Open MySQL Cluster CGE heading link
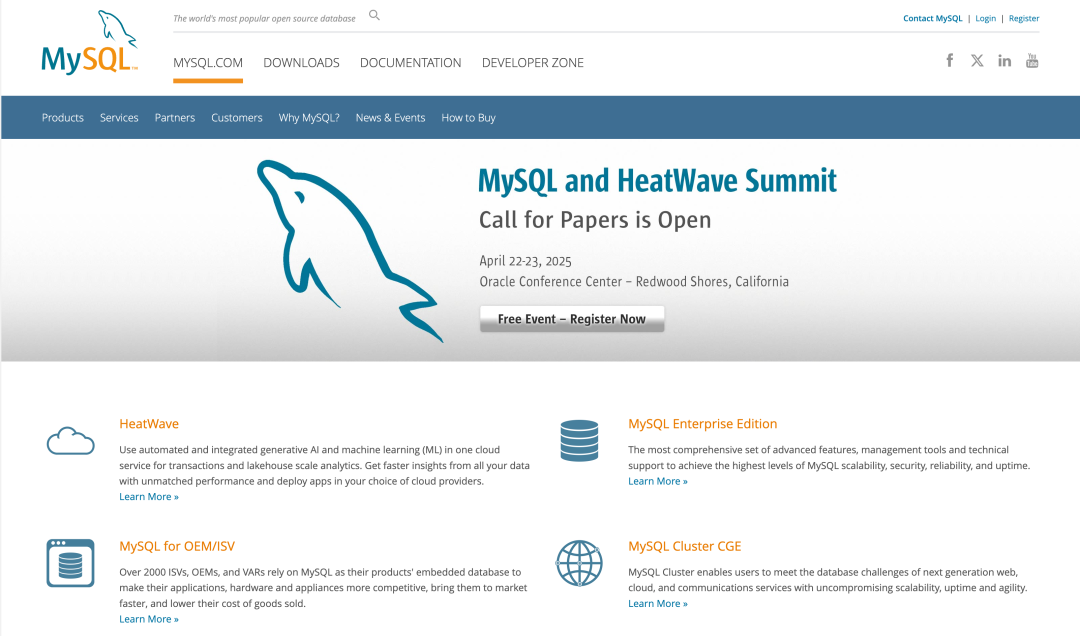The width and height of the screenshot is (1080, 636). (x=685, y=546)
